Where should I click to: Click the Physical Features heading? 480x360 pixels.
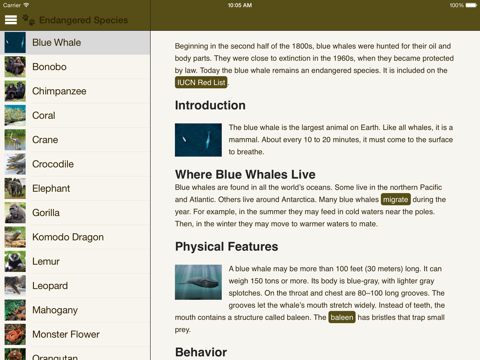227,247
